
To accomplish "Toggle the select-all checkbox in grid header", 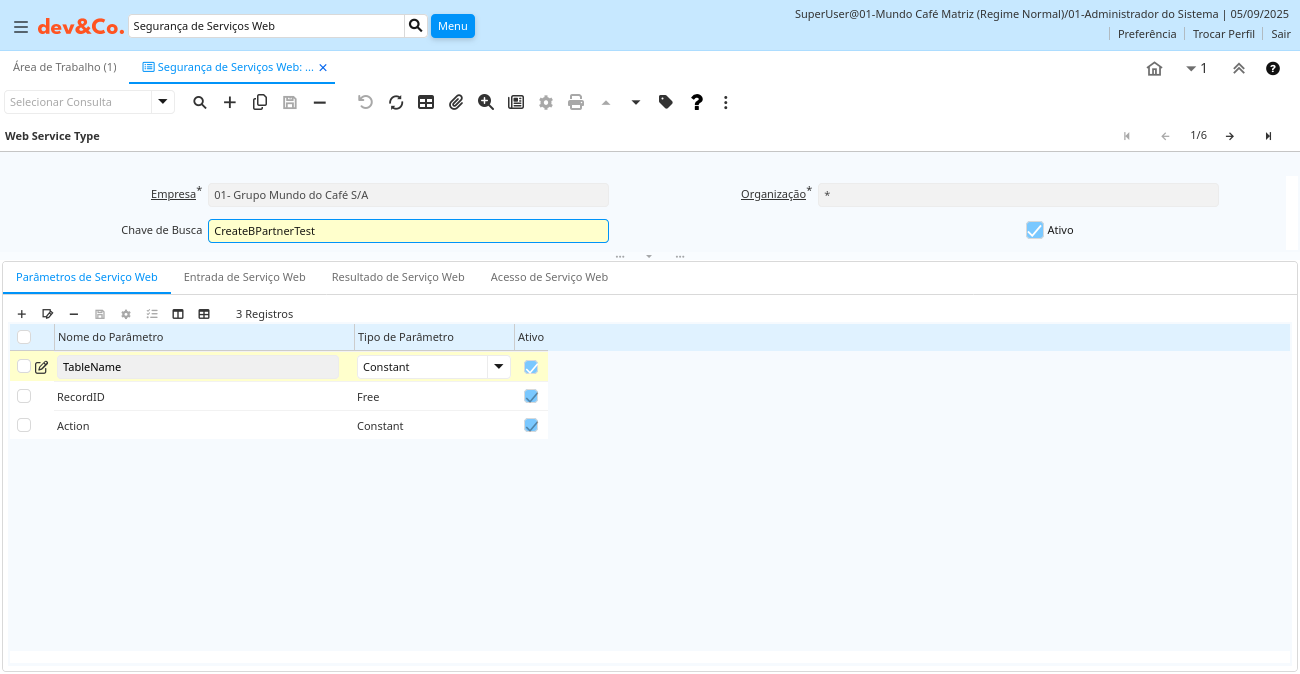I will click(x=24, y=337).
